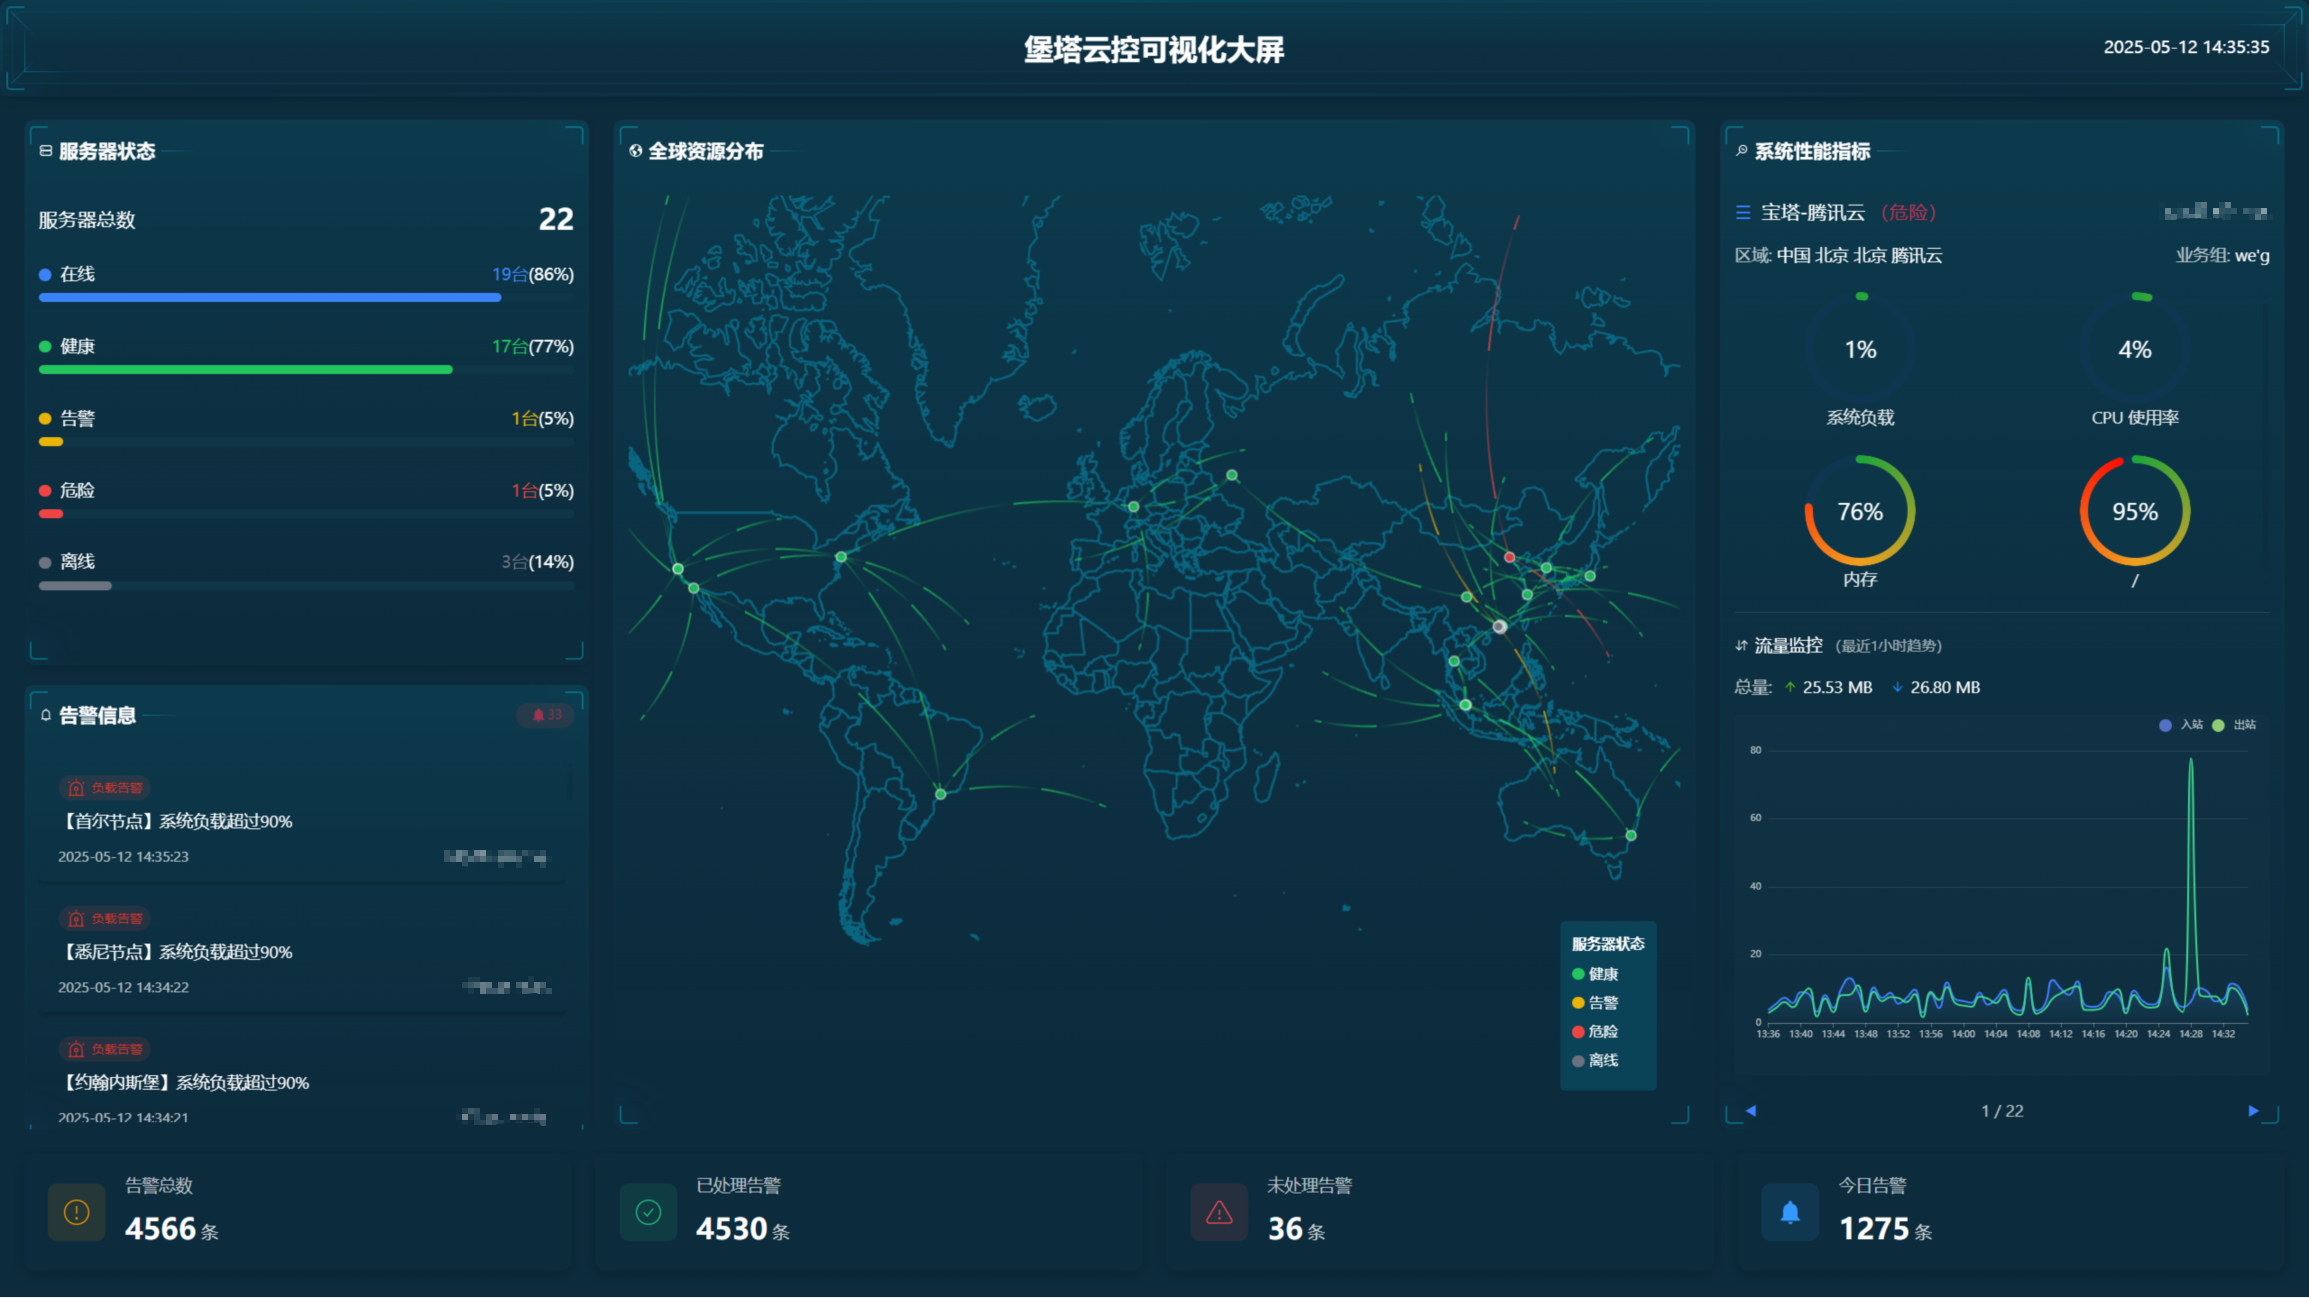Click the red danger server node on map
This screenshot has width=2309, height=1298.
[1510, 557]
